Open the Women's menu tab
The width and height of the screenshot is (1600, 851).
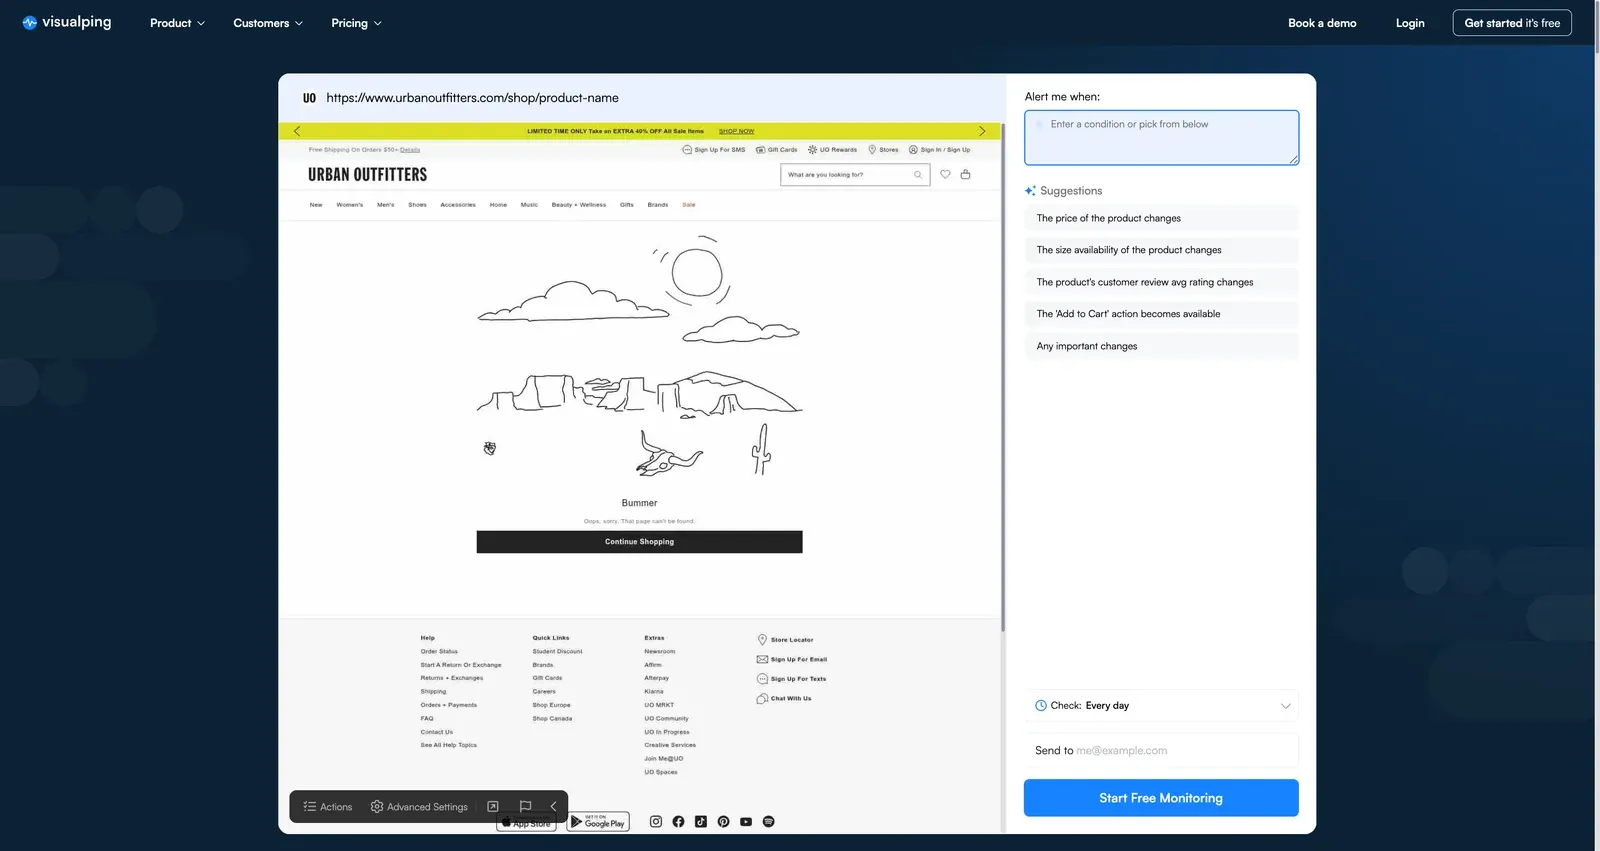(350, 205)
